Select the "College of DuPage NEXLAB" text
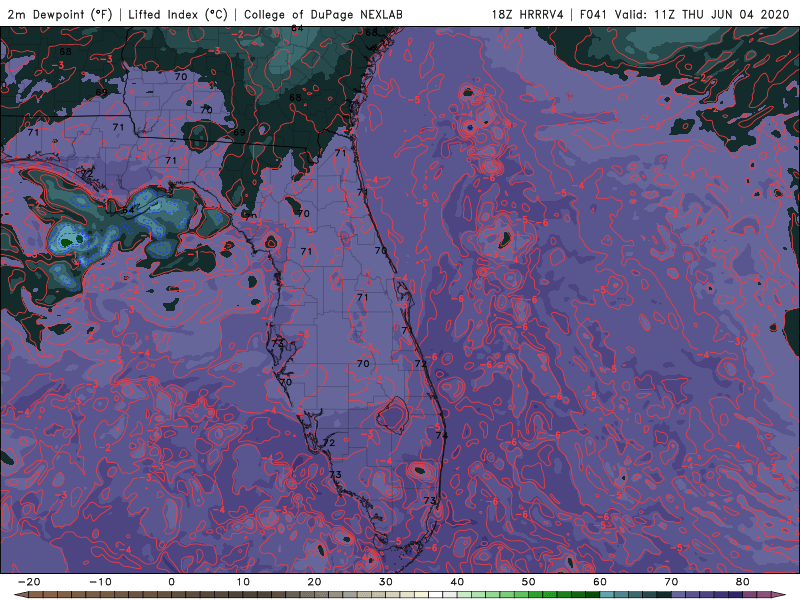 point(323,15)
